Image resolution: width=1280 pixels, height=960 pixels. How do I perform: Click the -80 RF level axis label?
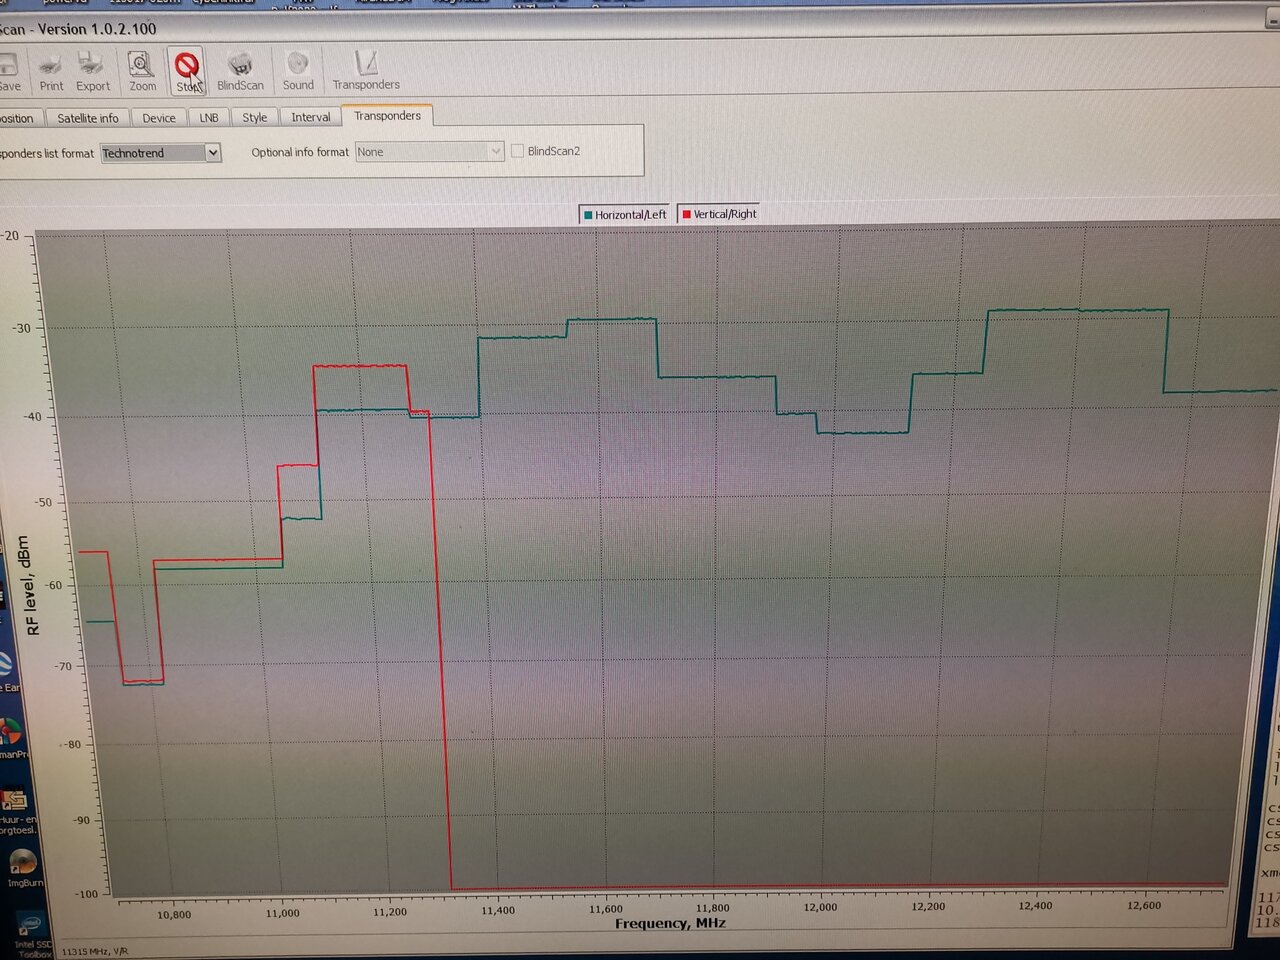71,745
